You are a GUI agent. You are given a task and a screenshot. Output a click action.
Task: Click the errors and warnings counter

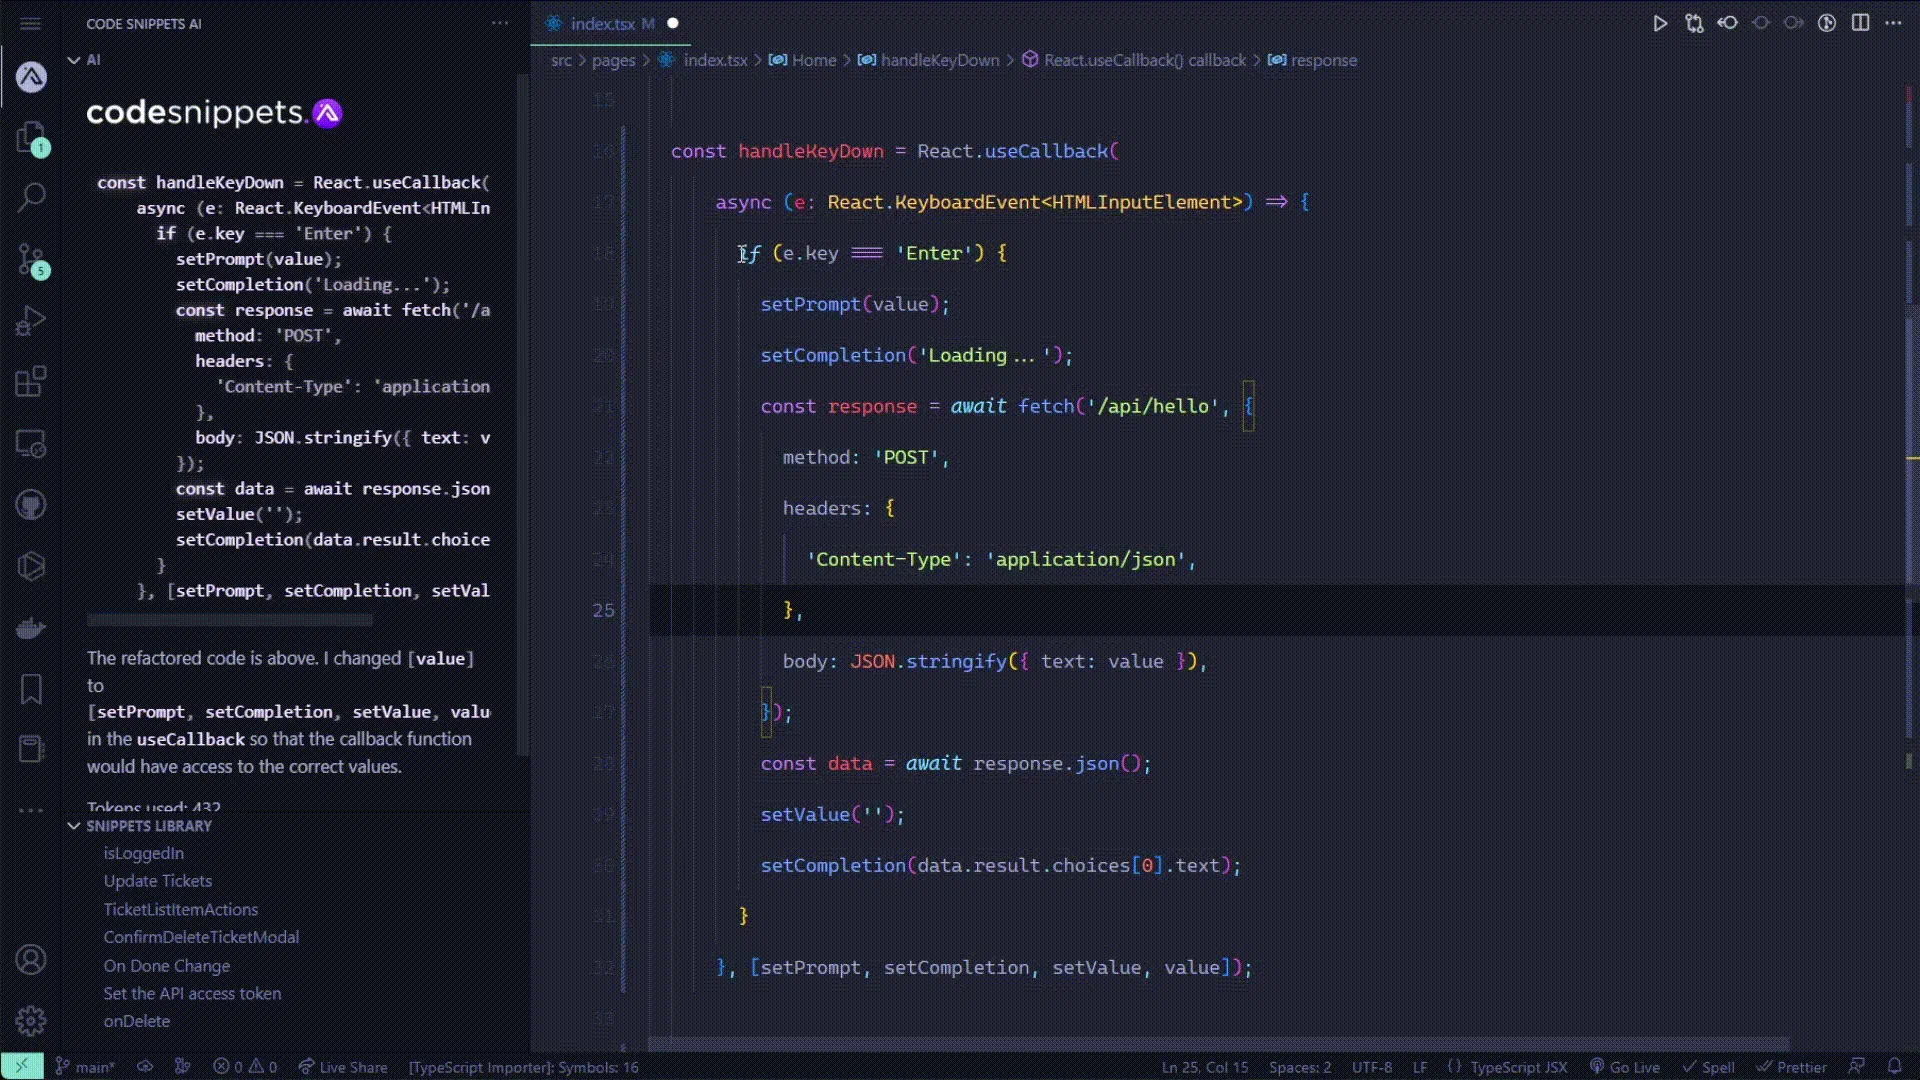click(x=245, y=1067)
